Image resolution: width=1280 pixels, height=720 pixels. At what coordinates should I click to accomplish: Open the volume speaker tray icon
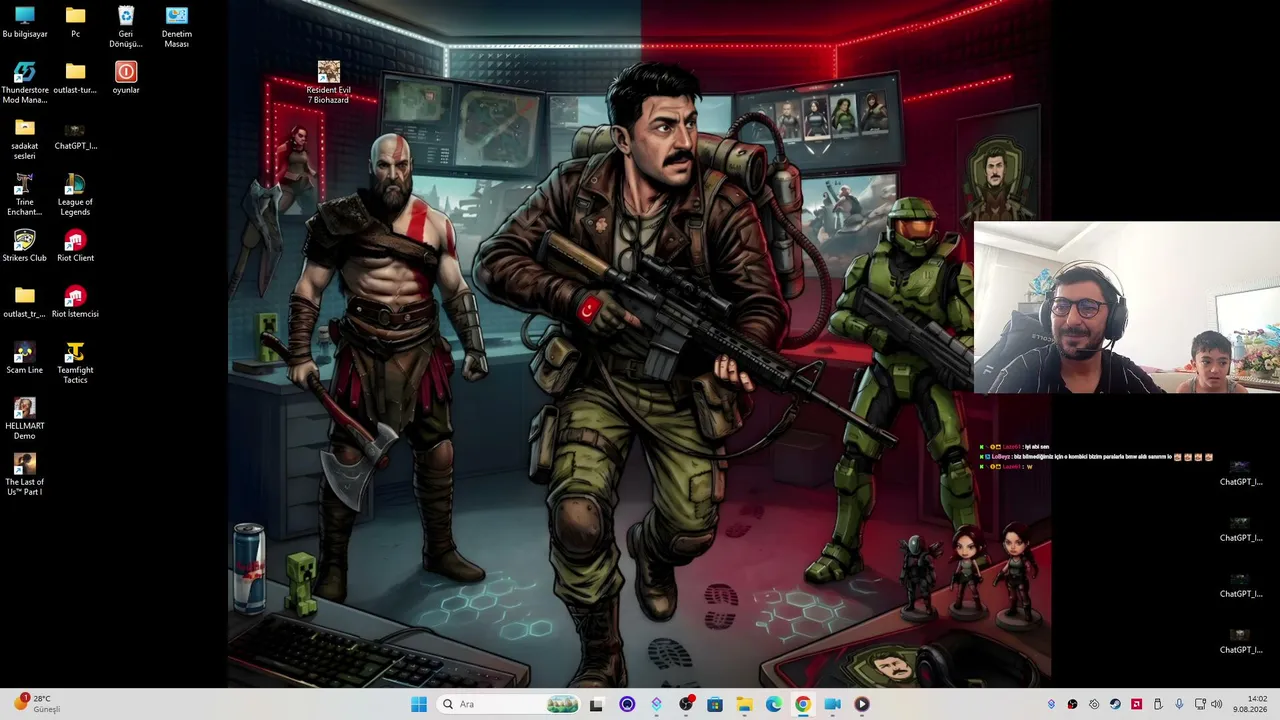tap(1217, 704)
